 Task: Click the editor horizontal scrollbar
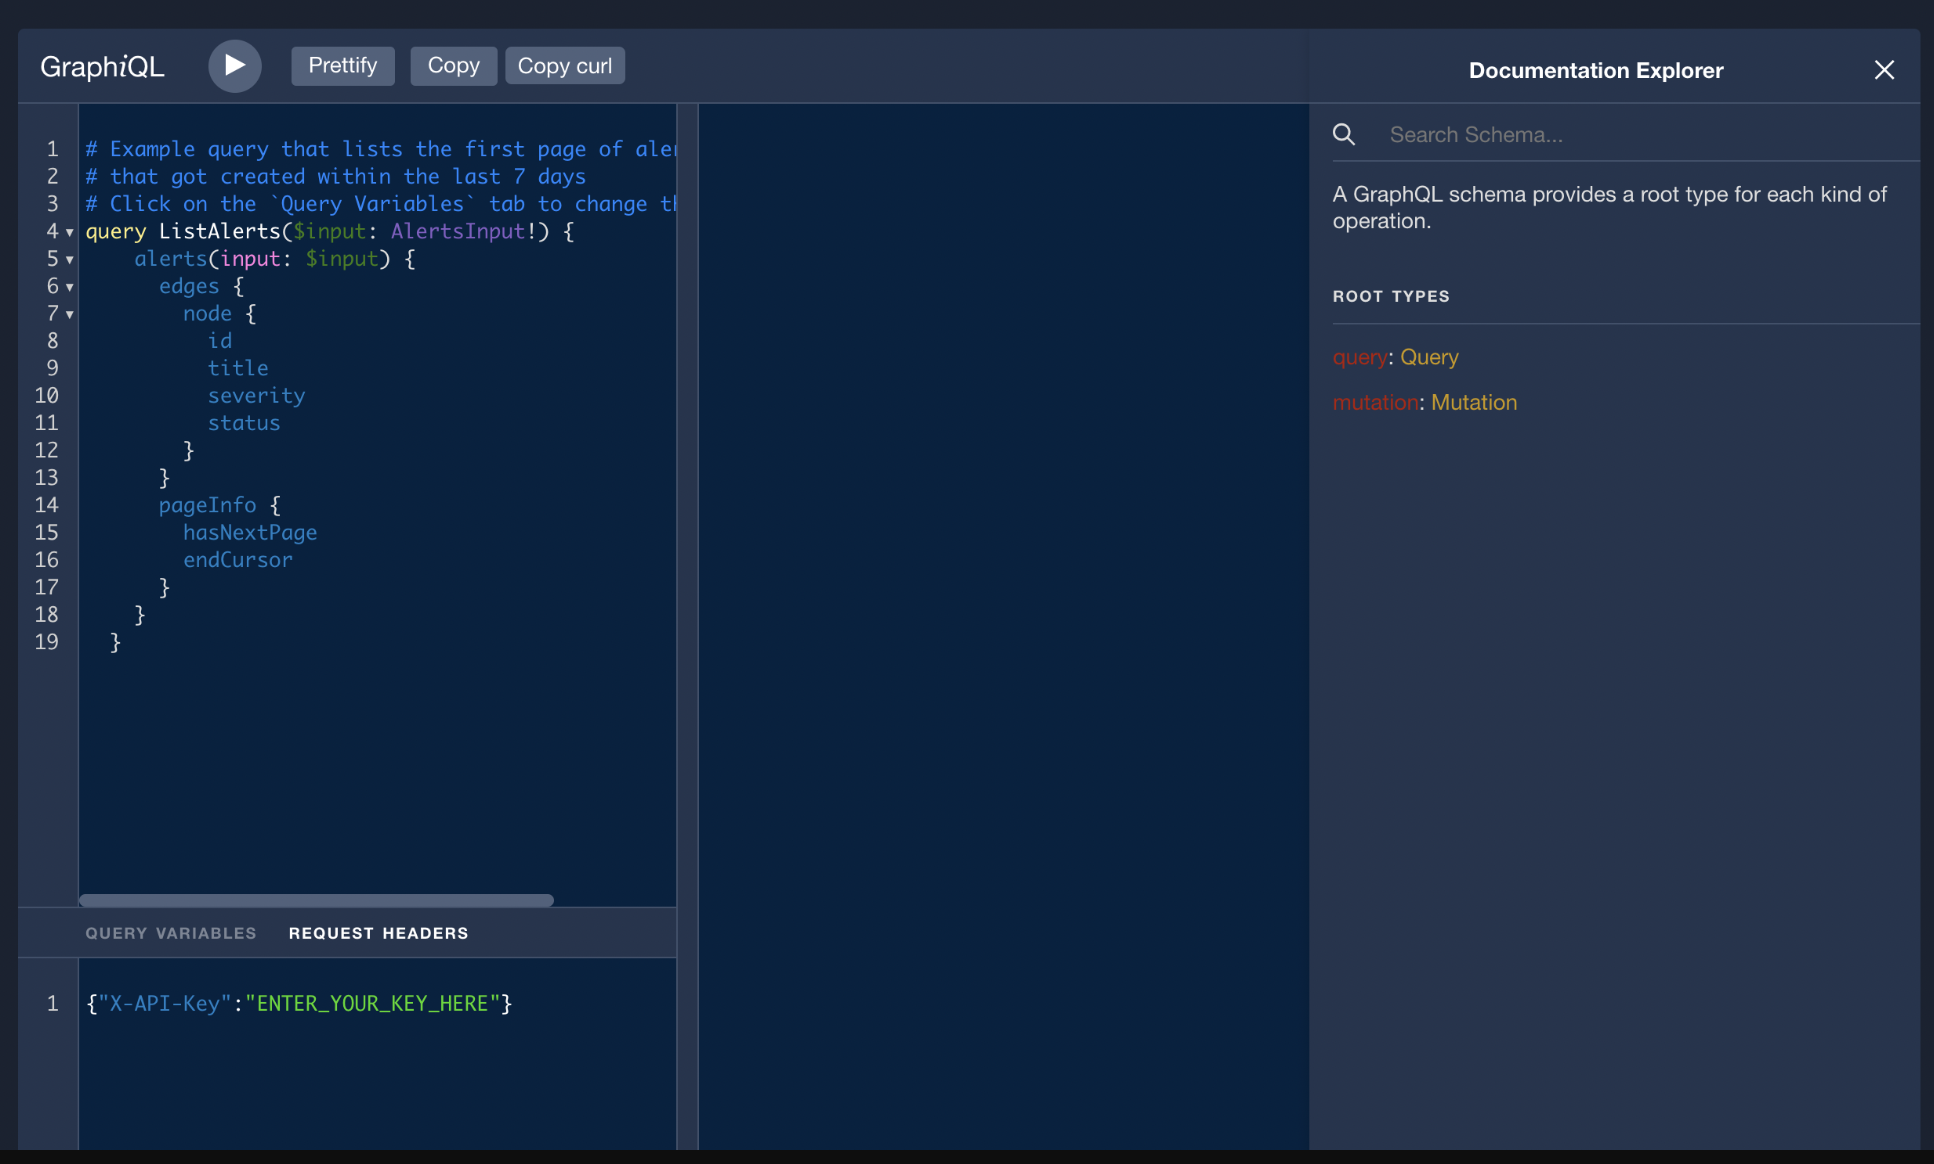tap(315, 900)
